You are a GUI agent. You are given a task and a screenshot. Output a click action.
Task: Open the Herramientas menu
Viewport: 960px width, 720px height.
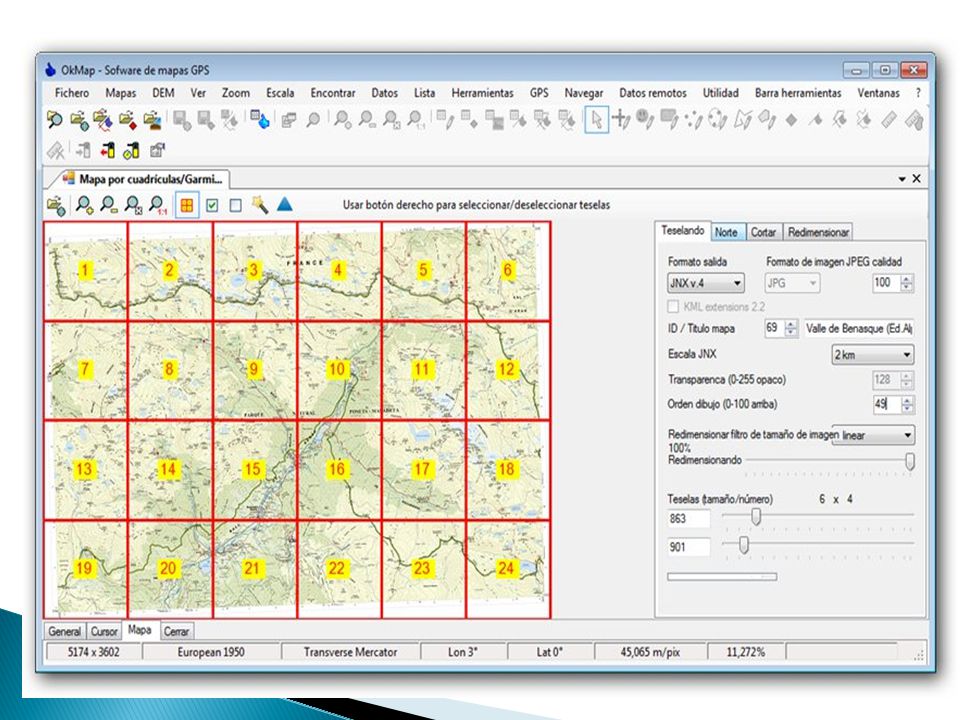click(x=482, y=93)
